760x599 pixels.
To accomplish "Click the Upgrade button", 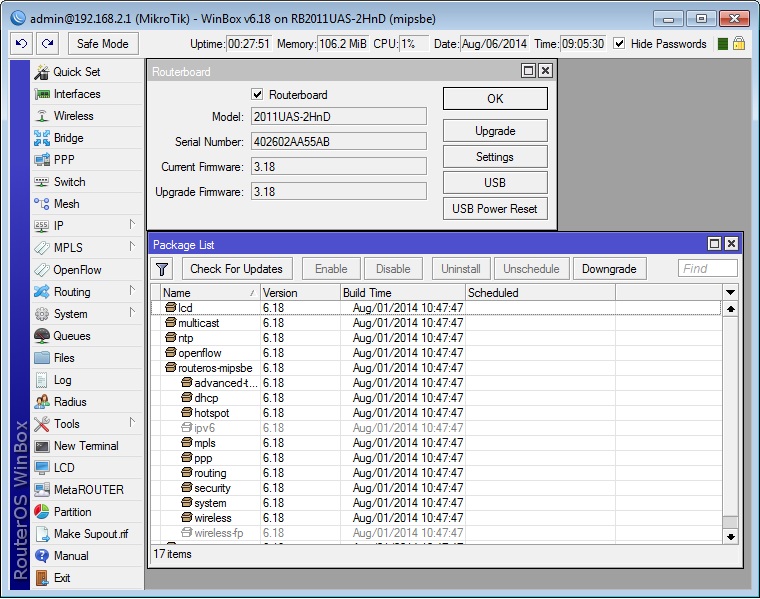I will [495, 131].
